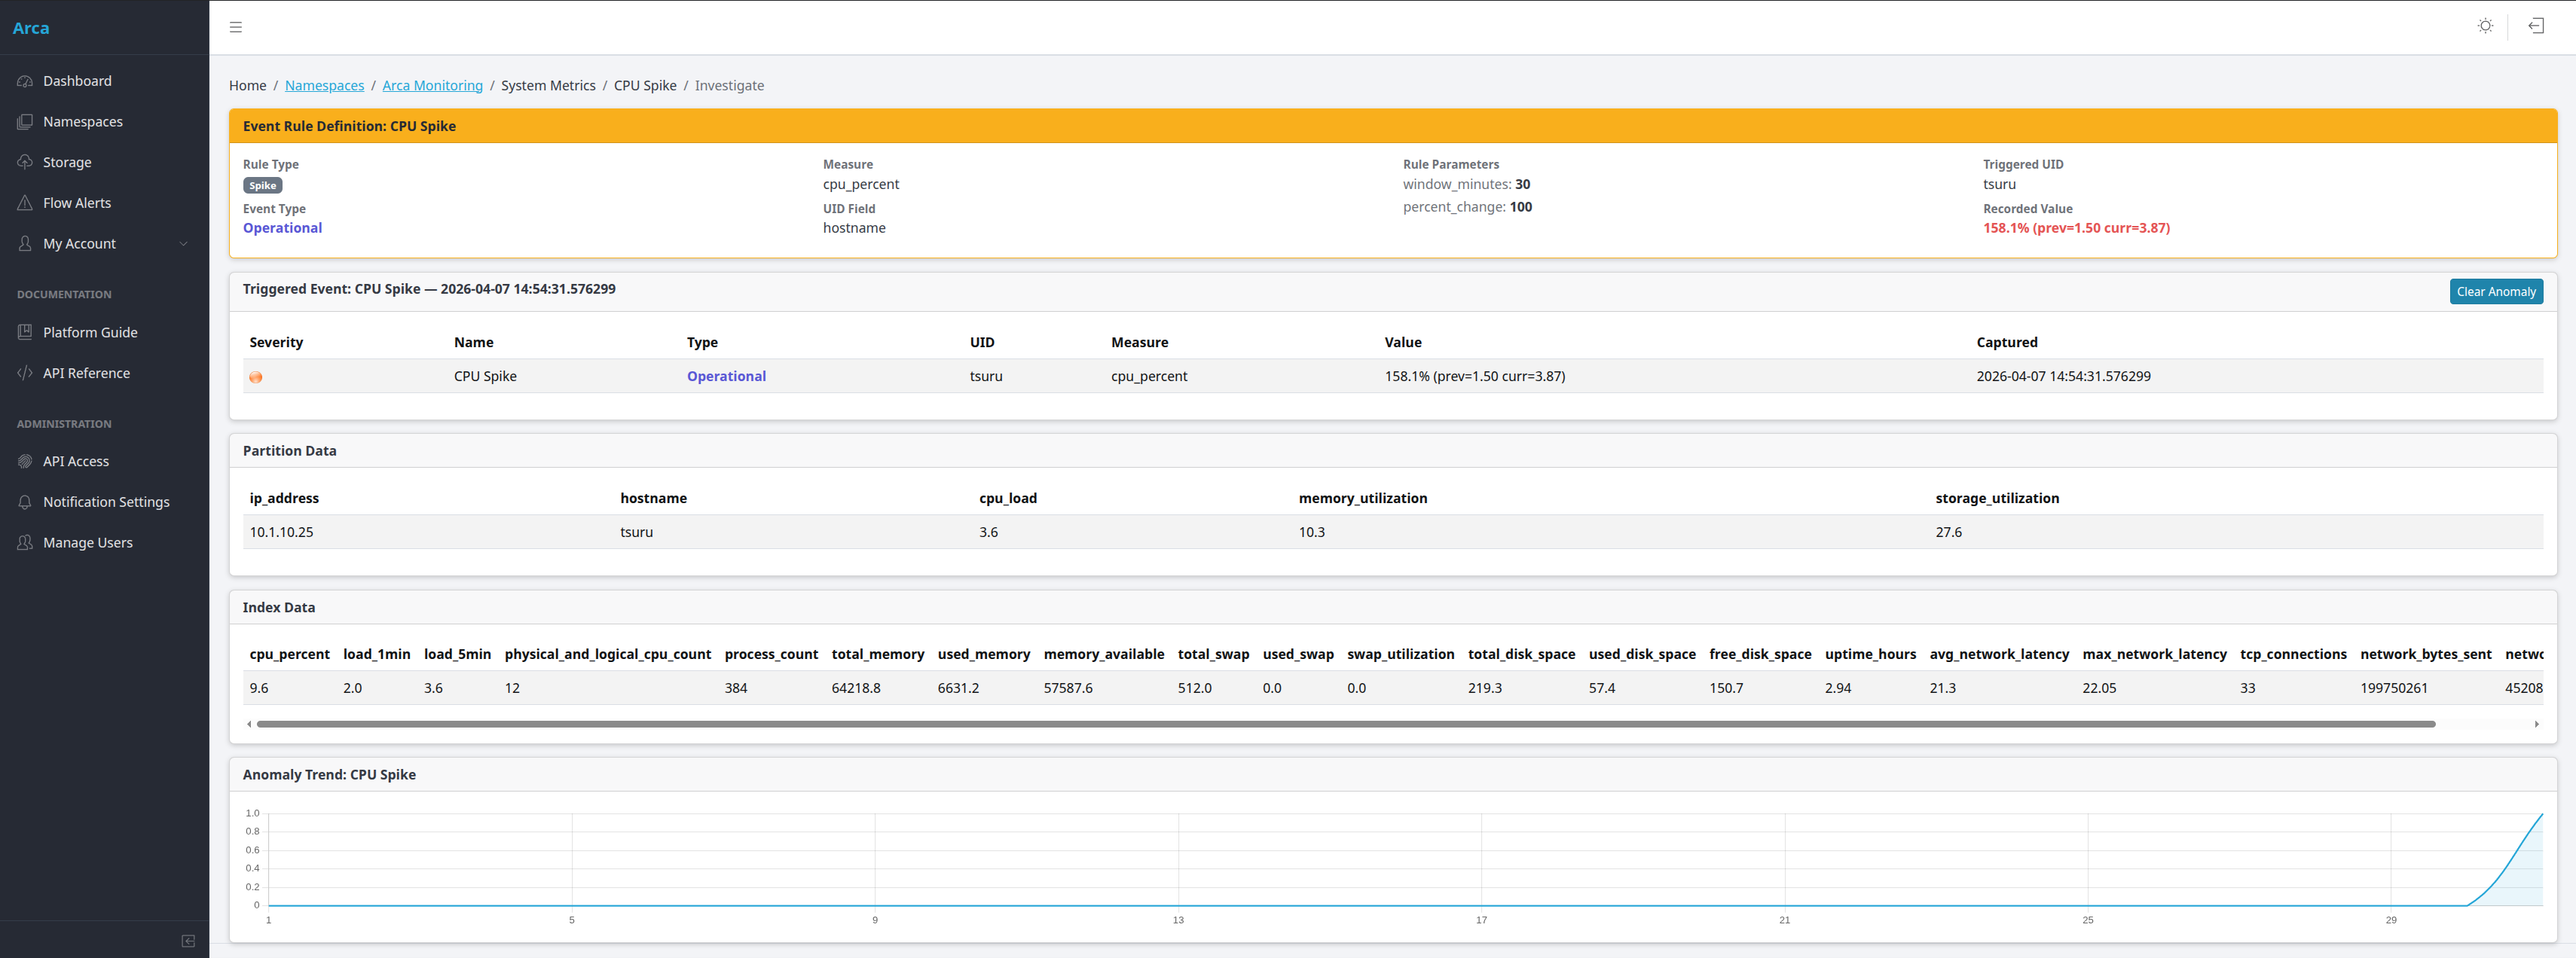Click the severity dot for CPU Spike event
This screenshot has height=958, width=2576.
pyautogui.click(x=257, y=377)
